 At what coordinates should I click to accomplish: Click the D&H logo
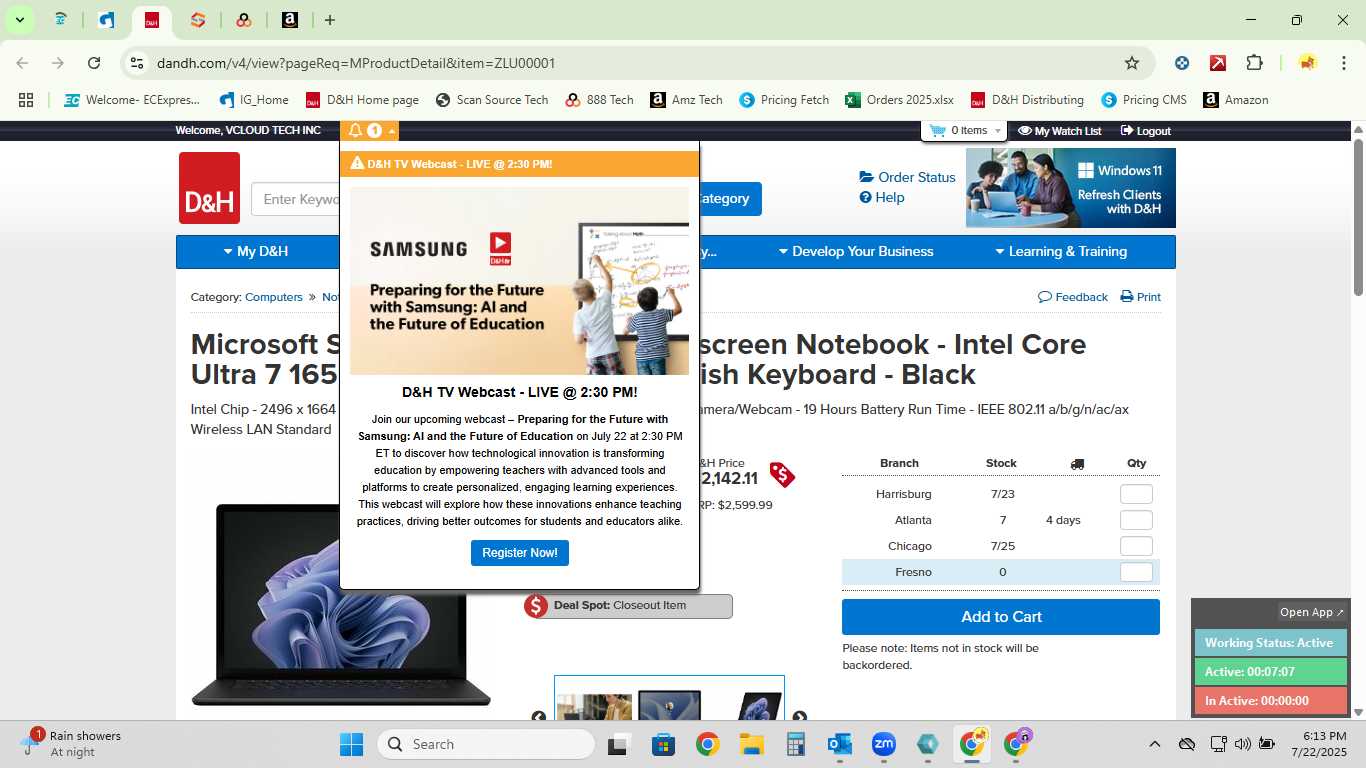209,188
